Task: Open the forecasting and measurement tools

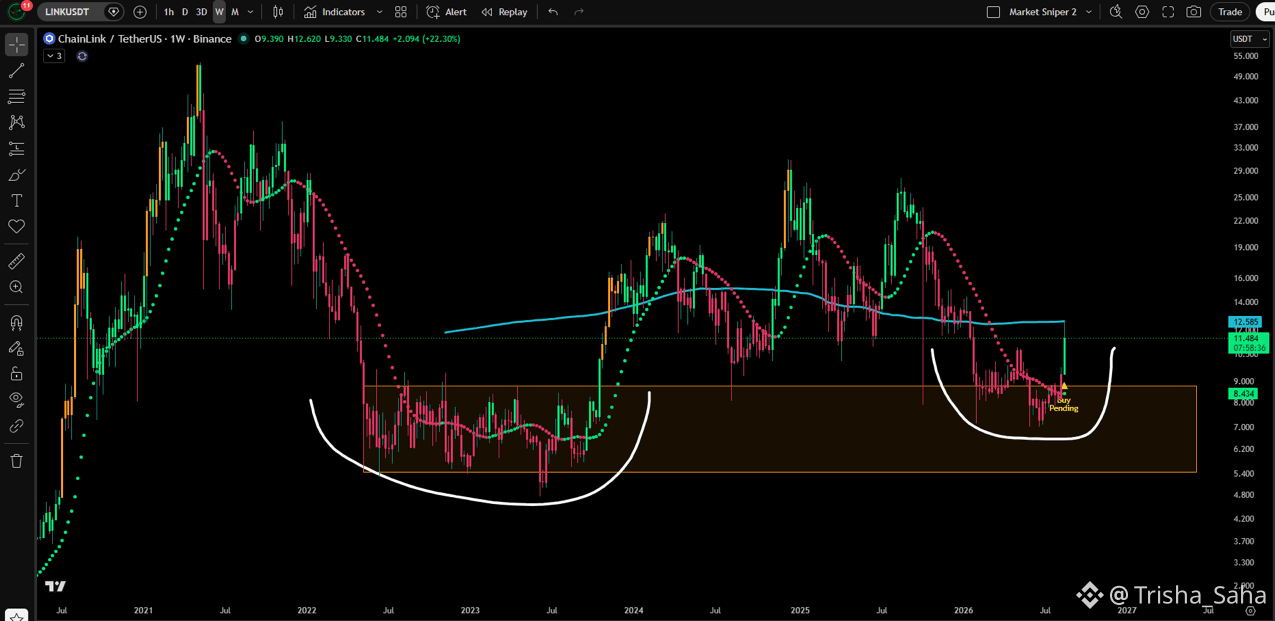Action: click(x=17, y=149)
